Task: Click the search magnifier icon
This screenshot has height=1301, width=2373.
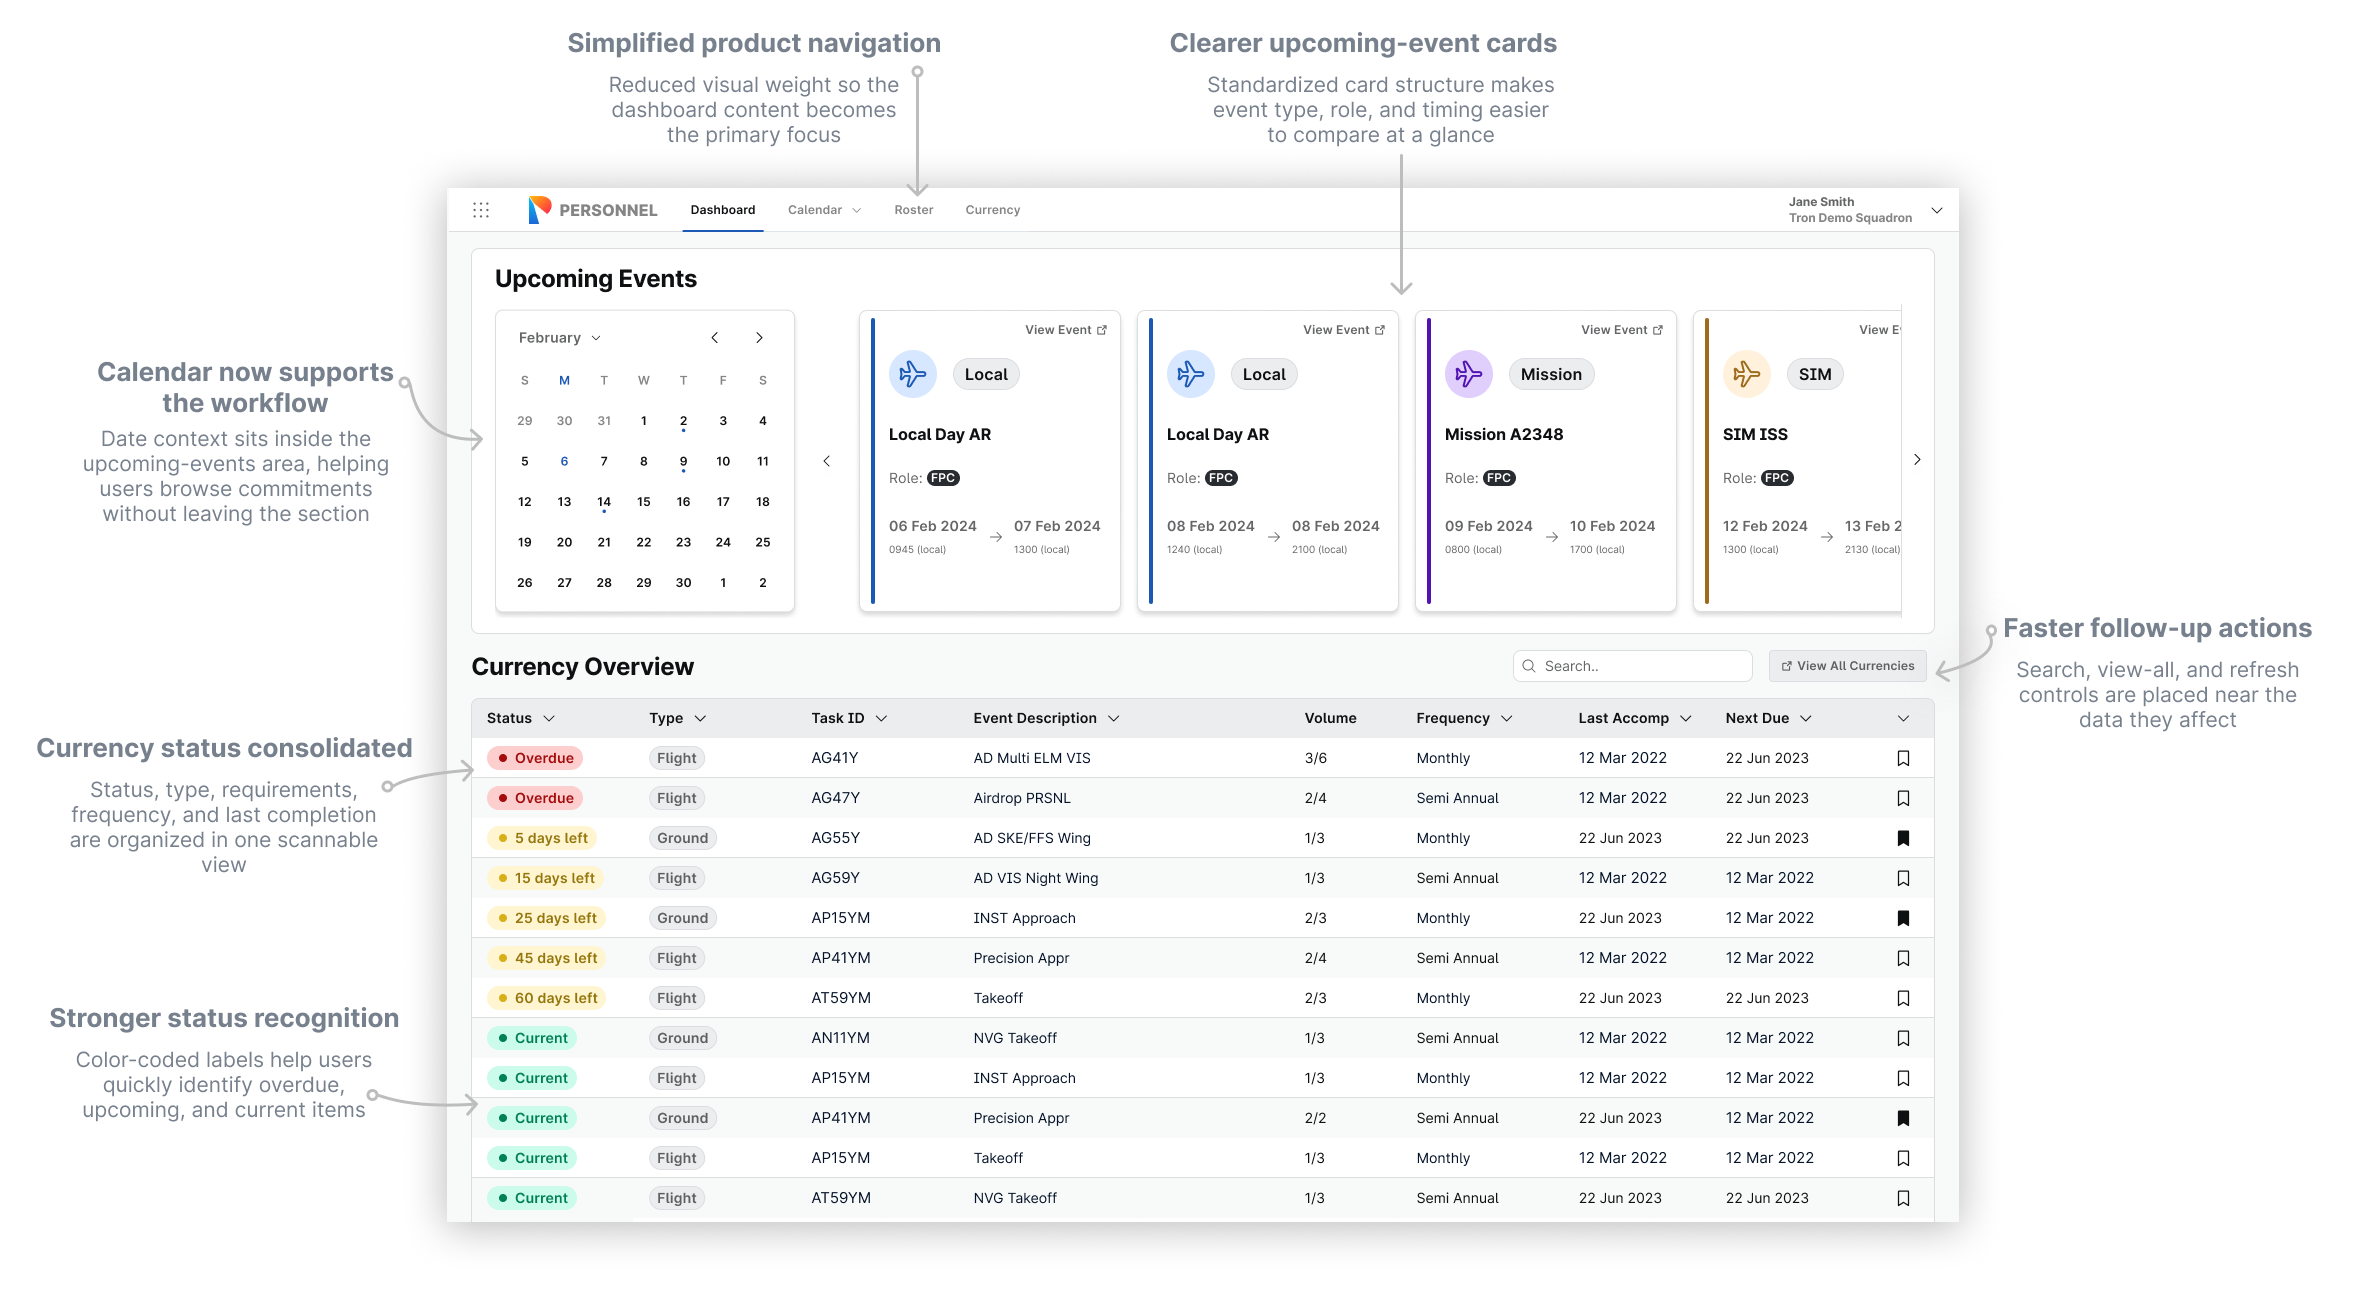Action: click(x=1529, y=666)
